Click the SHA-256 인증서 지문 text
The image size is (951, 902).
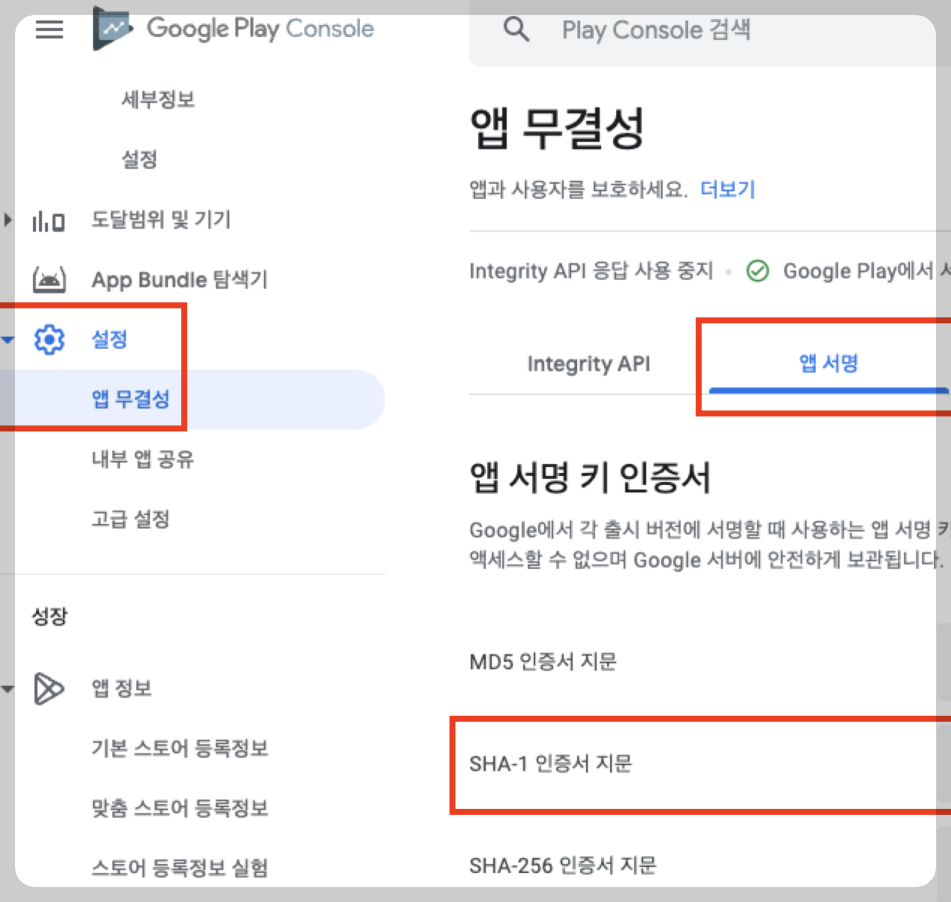(x=563, y=865)
